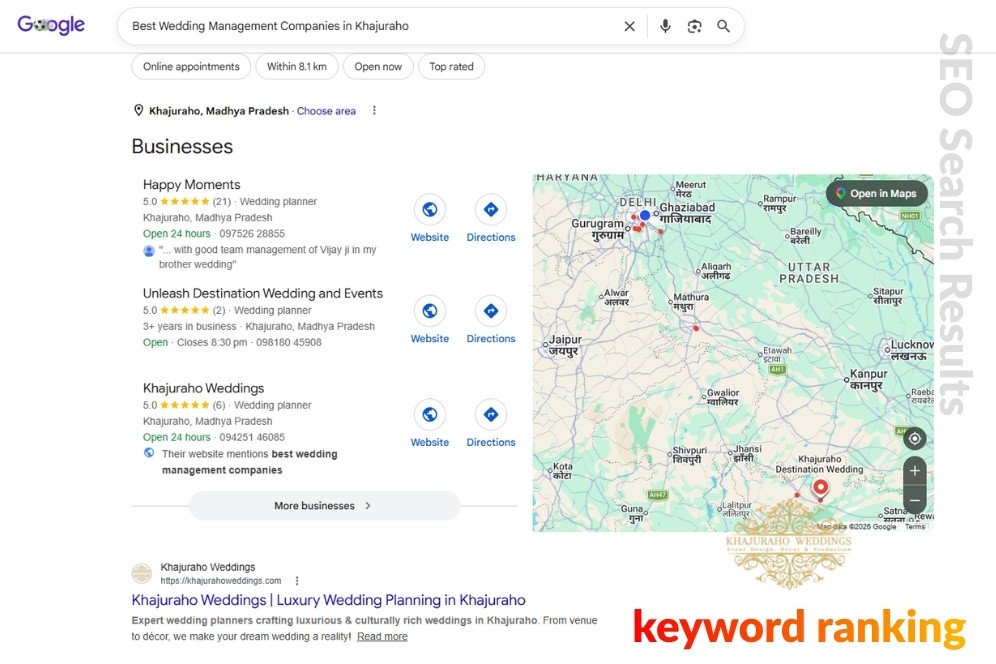This screenshot has width=996, height=664.
Task: Open Unleash Destination Wedding and Events listing
Action: [263, 293]
